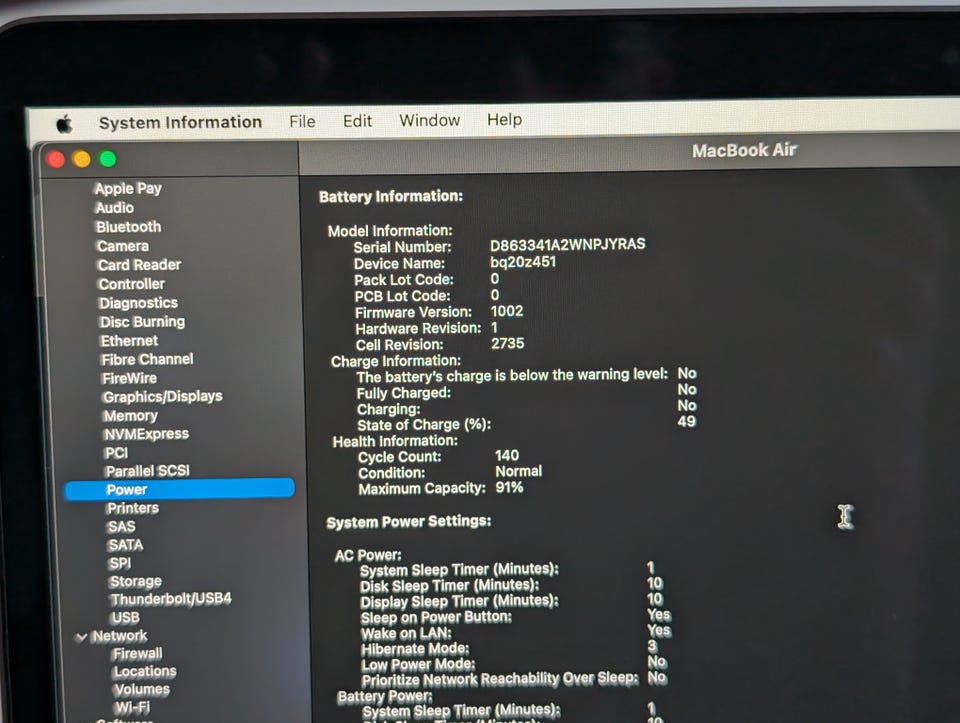Click State of Charge value 49
The height and width of the screenshot is (723, 960).
(686, 422)
